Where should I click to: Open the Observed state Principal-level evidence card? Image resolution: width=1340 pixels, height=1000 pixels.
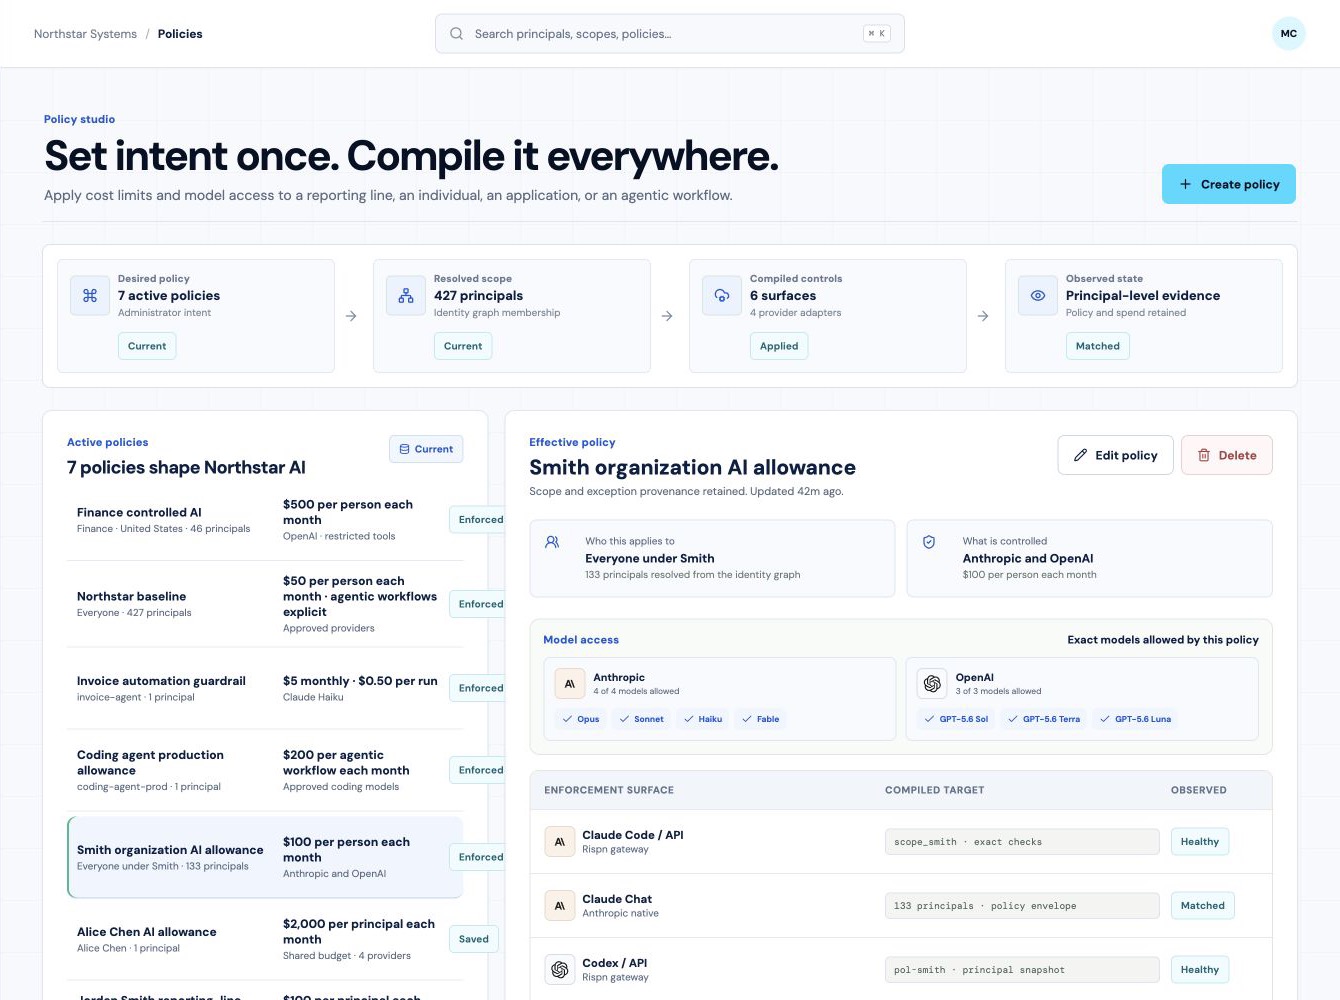(x=1144, y=316)
